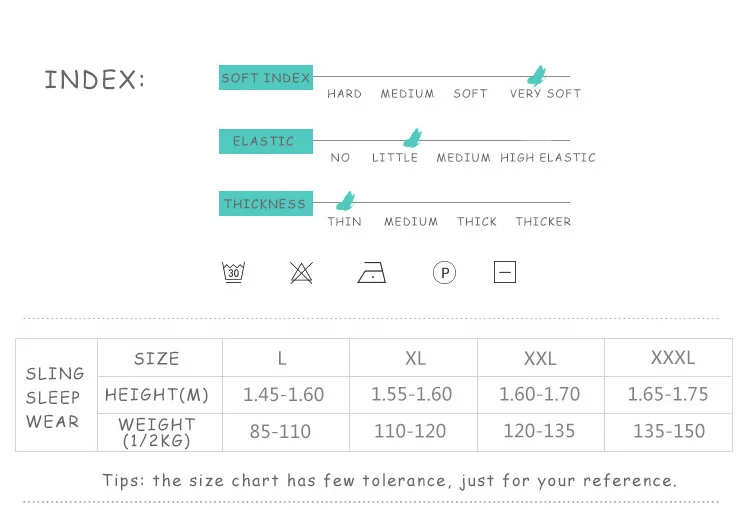Viewport: 750px width, 510px height.
Task: Select the low heat iron icon
Action: pos(372,272)
